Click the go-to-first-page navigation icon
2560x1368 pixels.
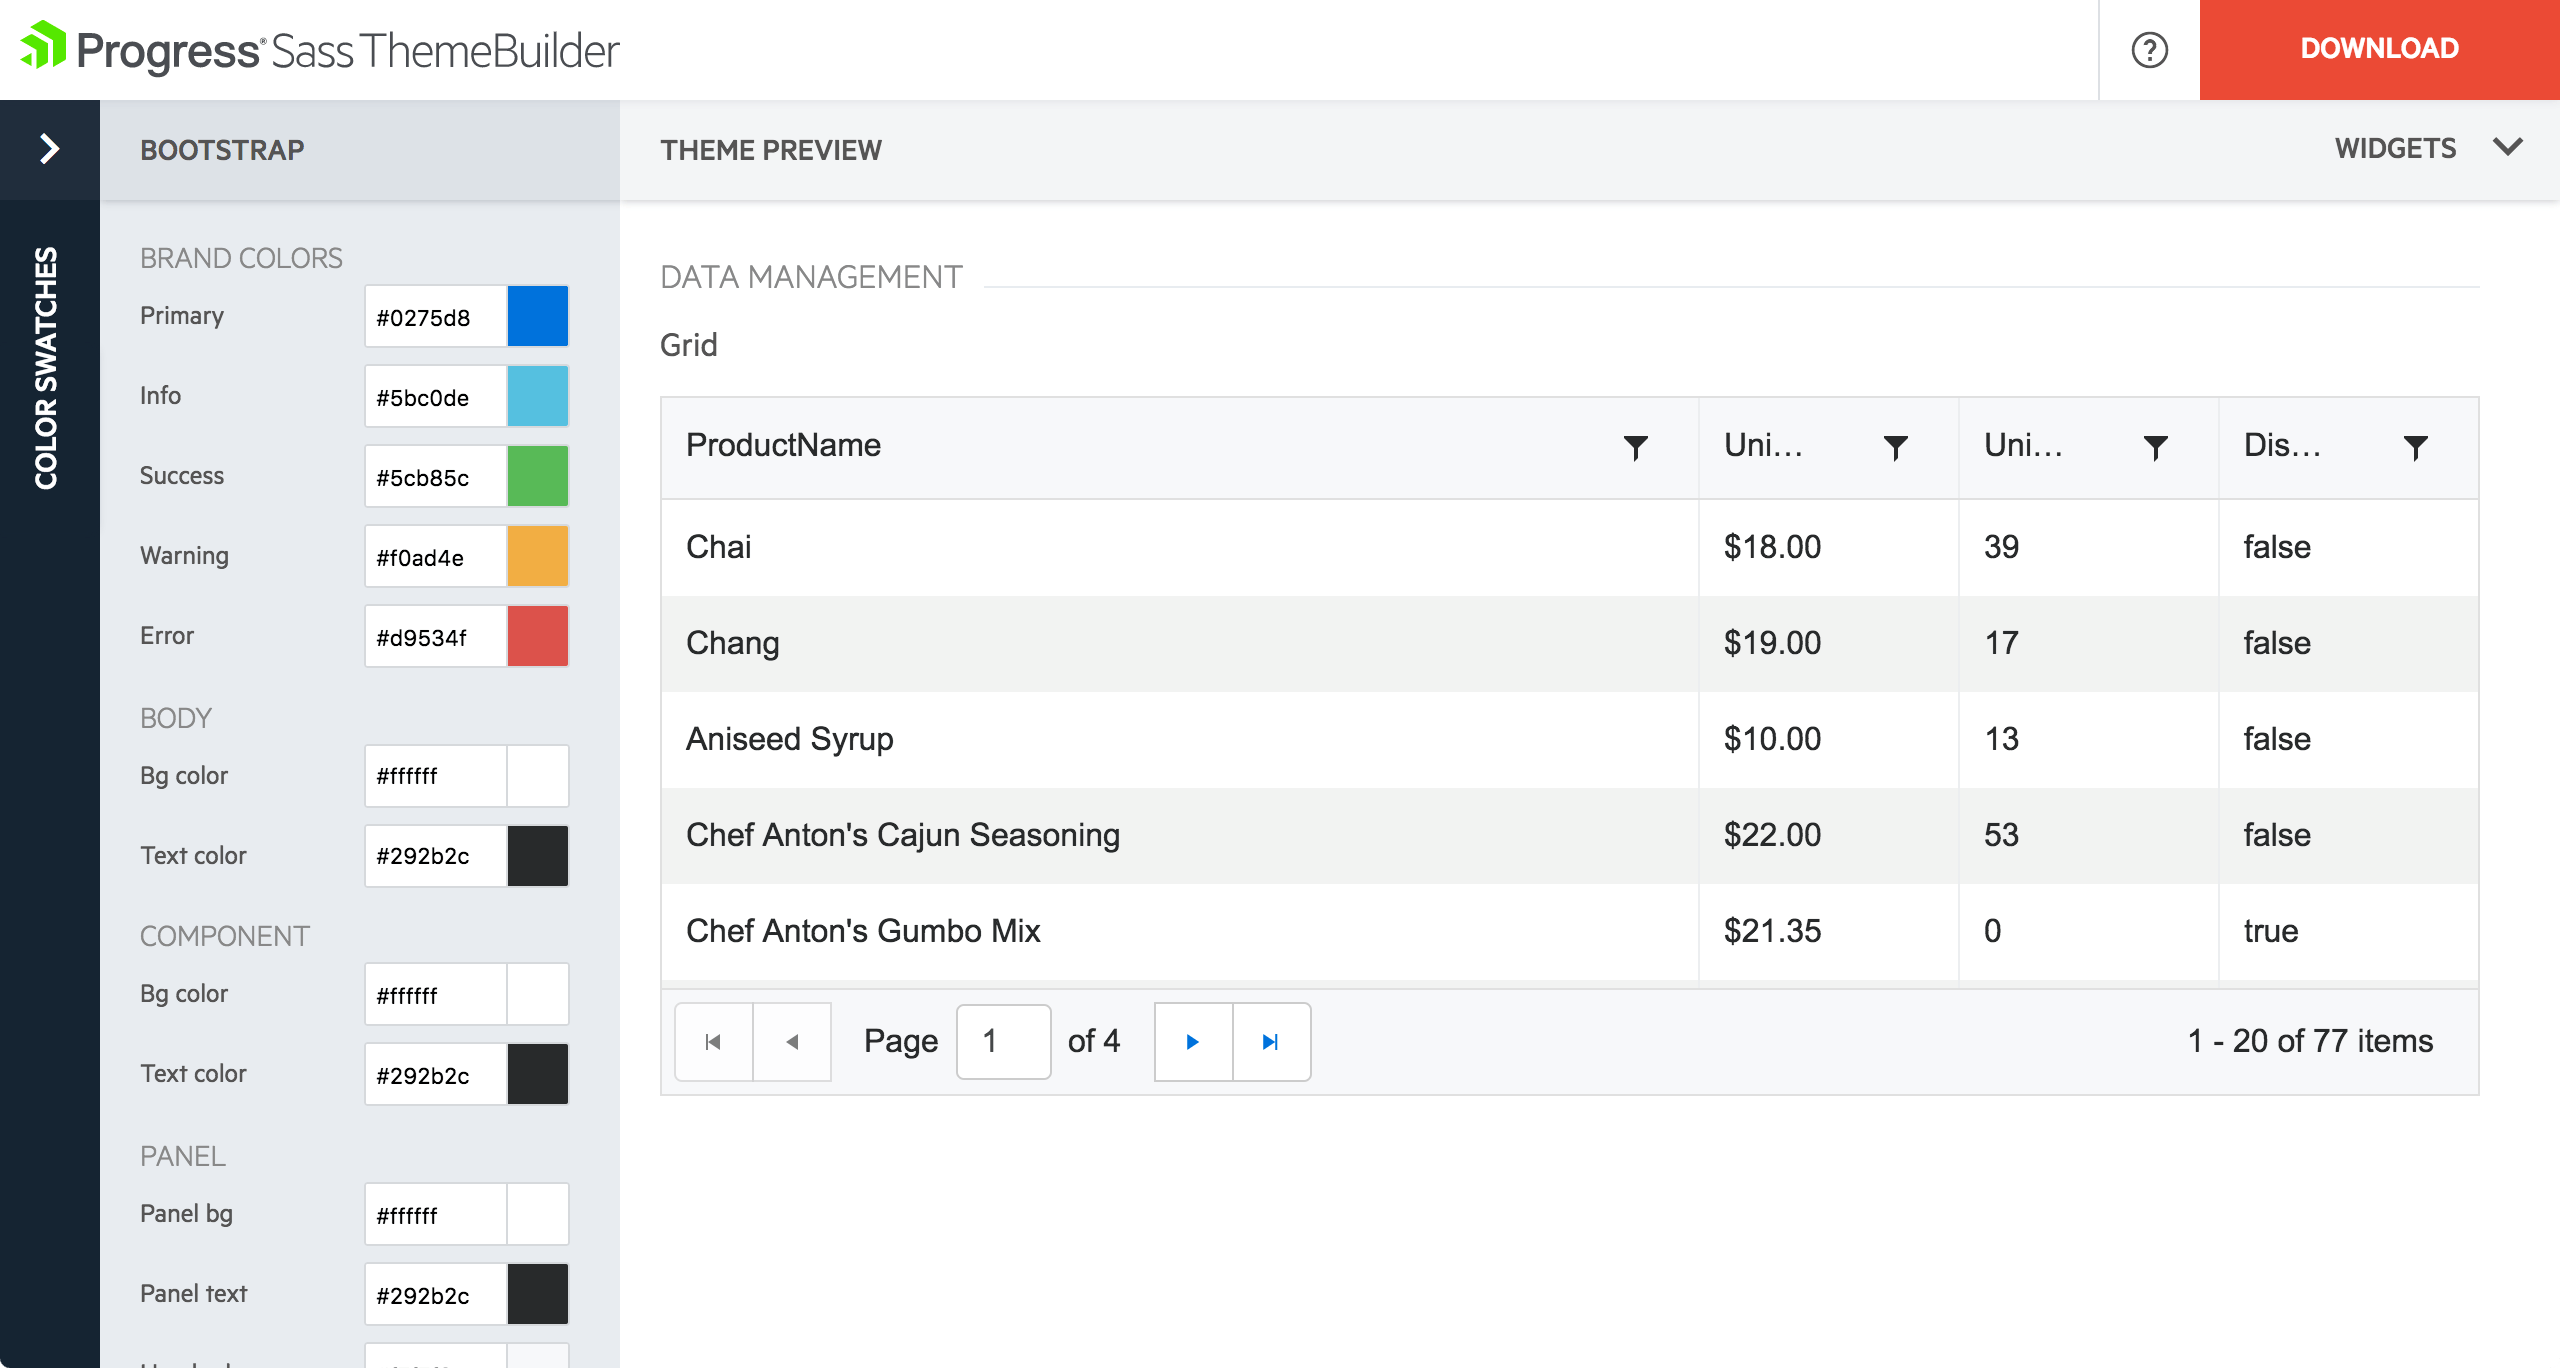[x=714, y=1041]
